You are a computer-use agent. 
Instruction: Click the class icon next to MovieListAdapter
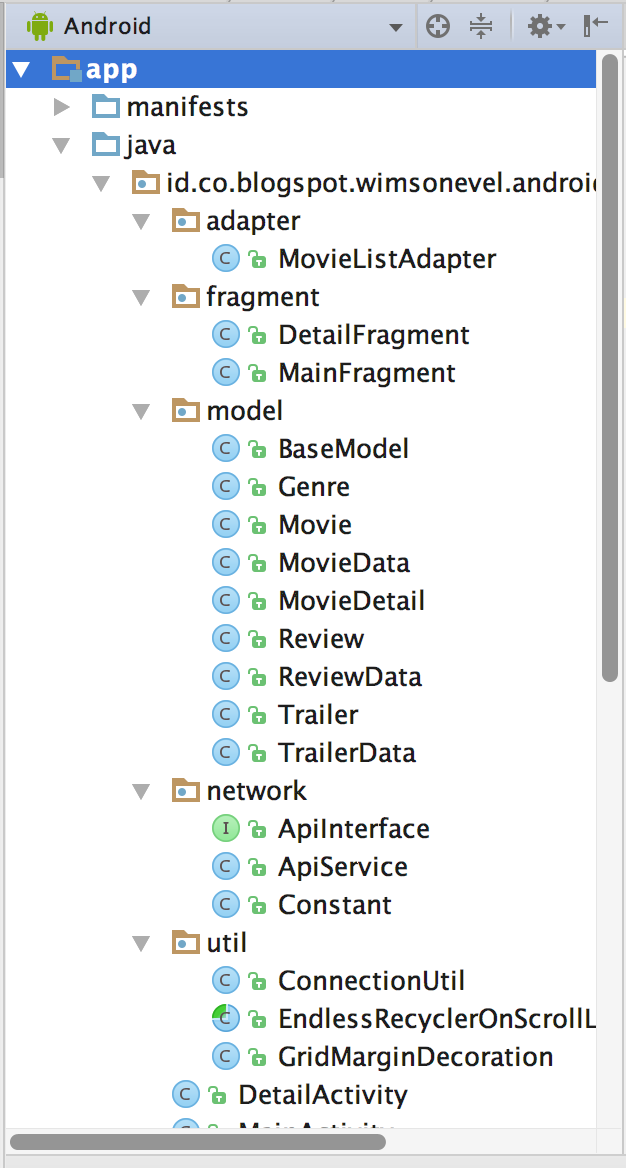pyautogui.click(x=224, y=258)
